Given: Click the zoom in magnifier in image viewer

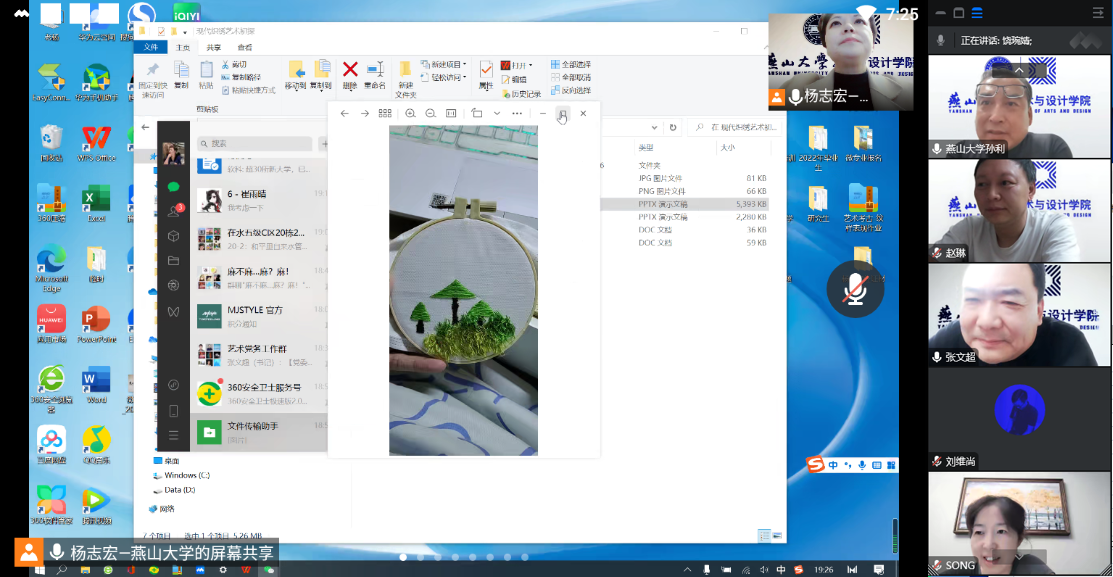Looking at the screenshot, I should [410, 114].
